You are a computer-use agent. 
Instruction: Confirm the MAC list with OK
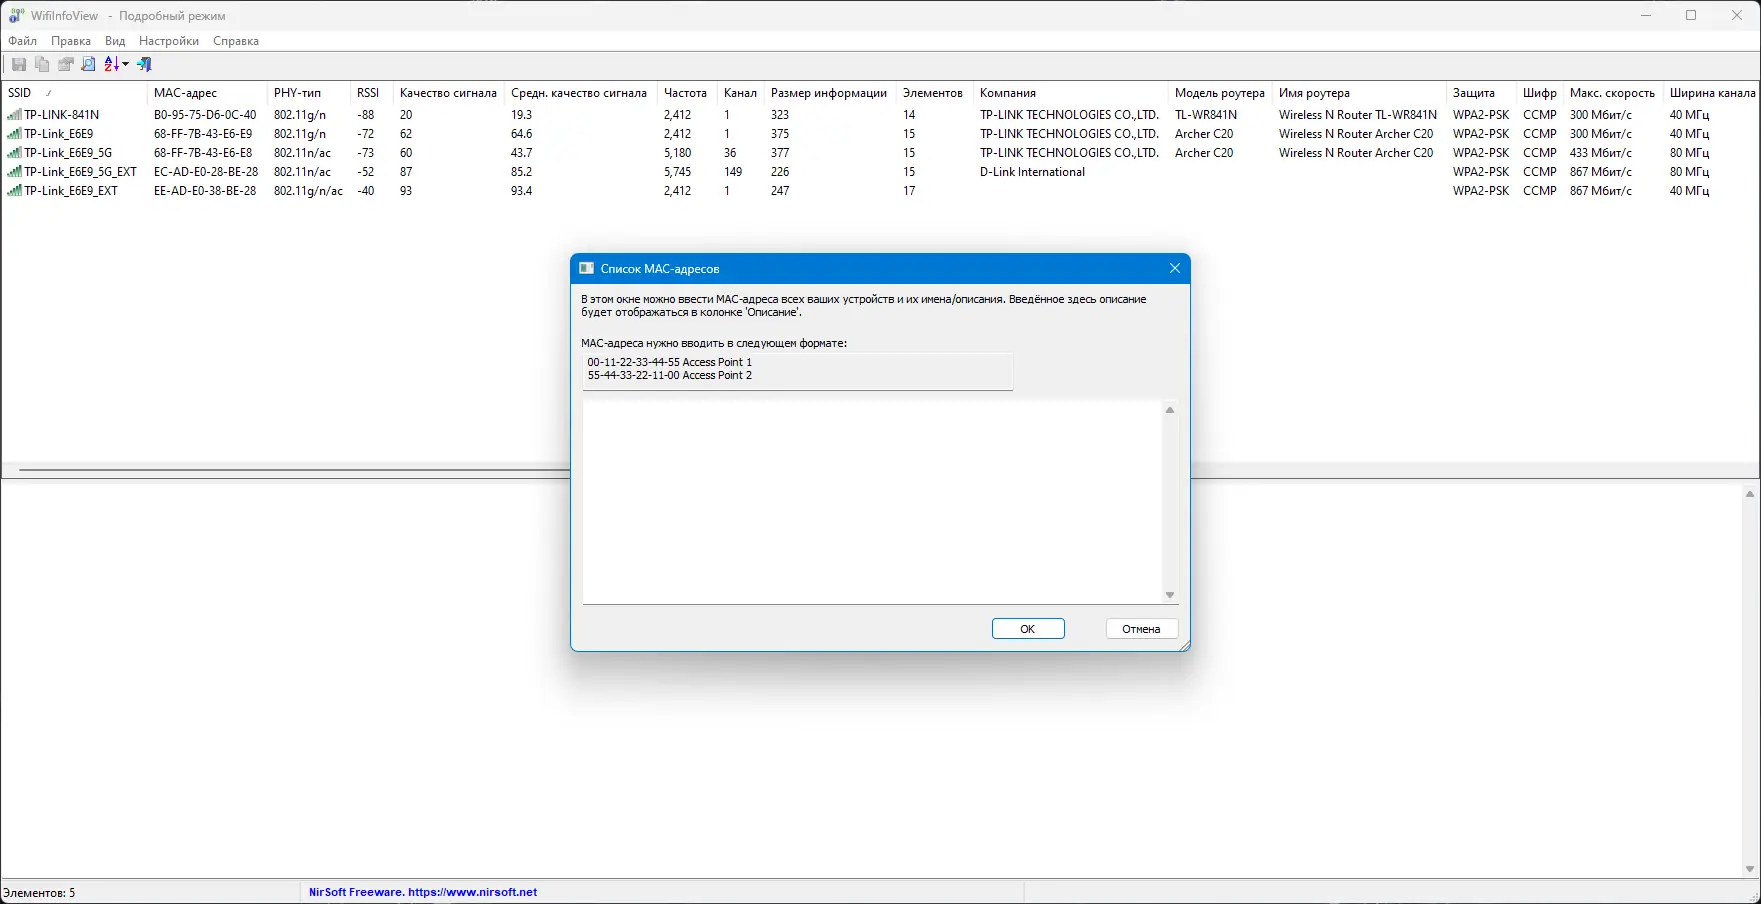[1028, 629]
